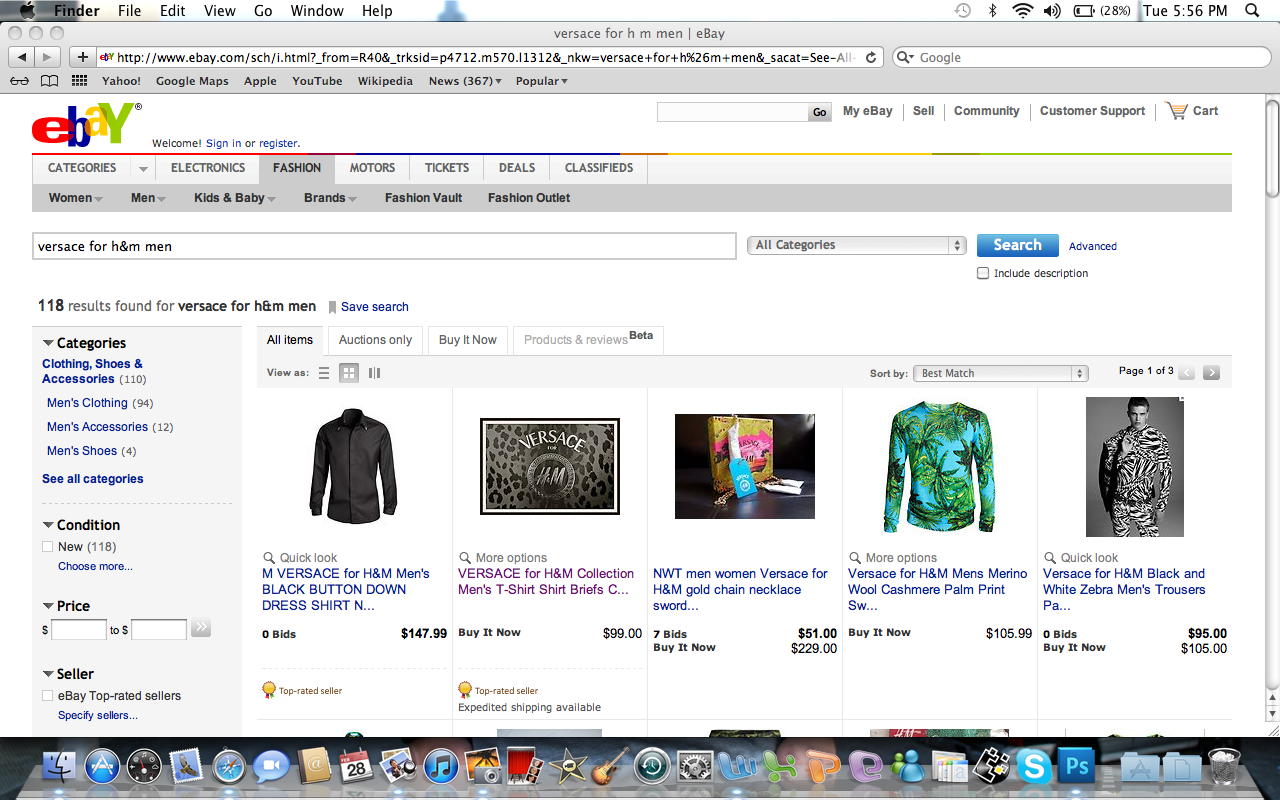The height and width of the screenshot is (800, 1280).
Task: Open Time Machine menu bar icon
Action: click(x=963, y=11)
